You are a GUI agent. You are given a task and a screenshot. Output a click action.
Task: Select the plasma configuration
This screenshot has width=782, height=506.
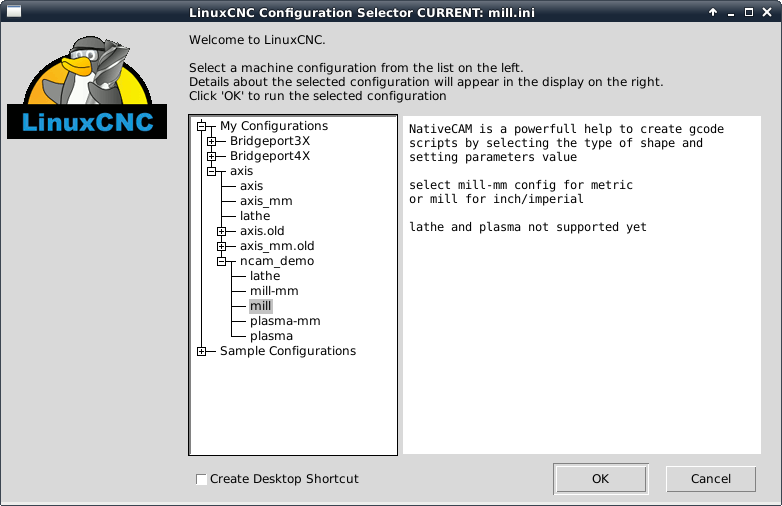(x=271, y=336)
